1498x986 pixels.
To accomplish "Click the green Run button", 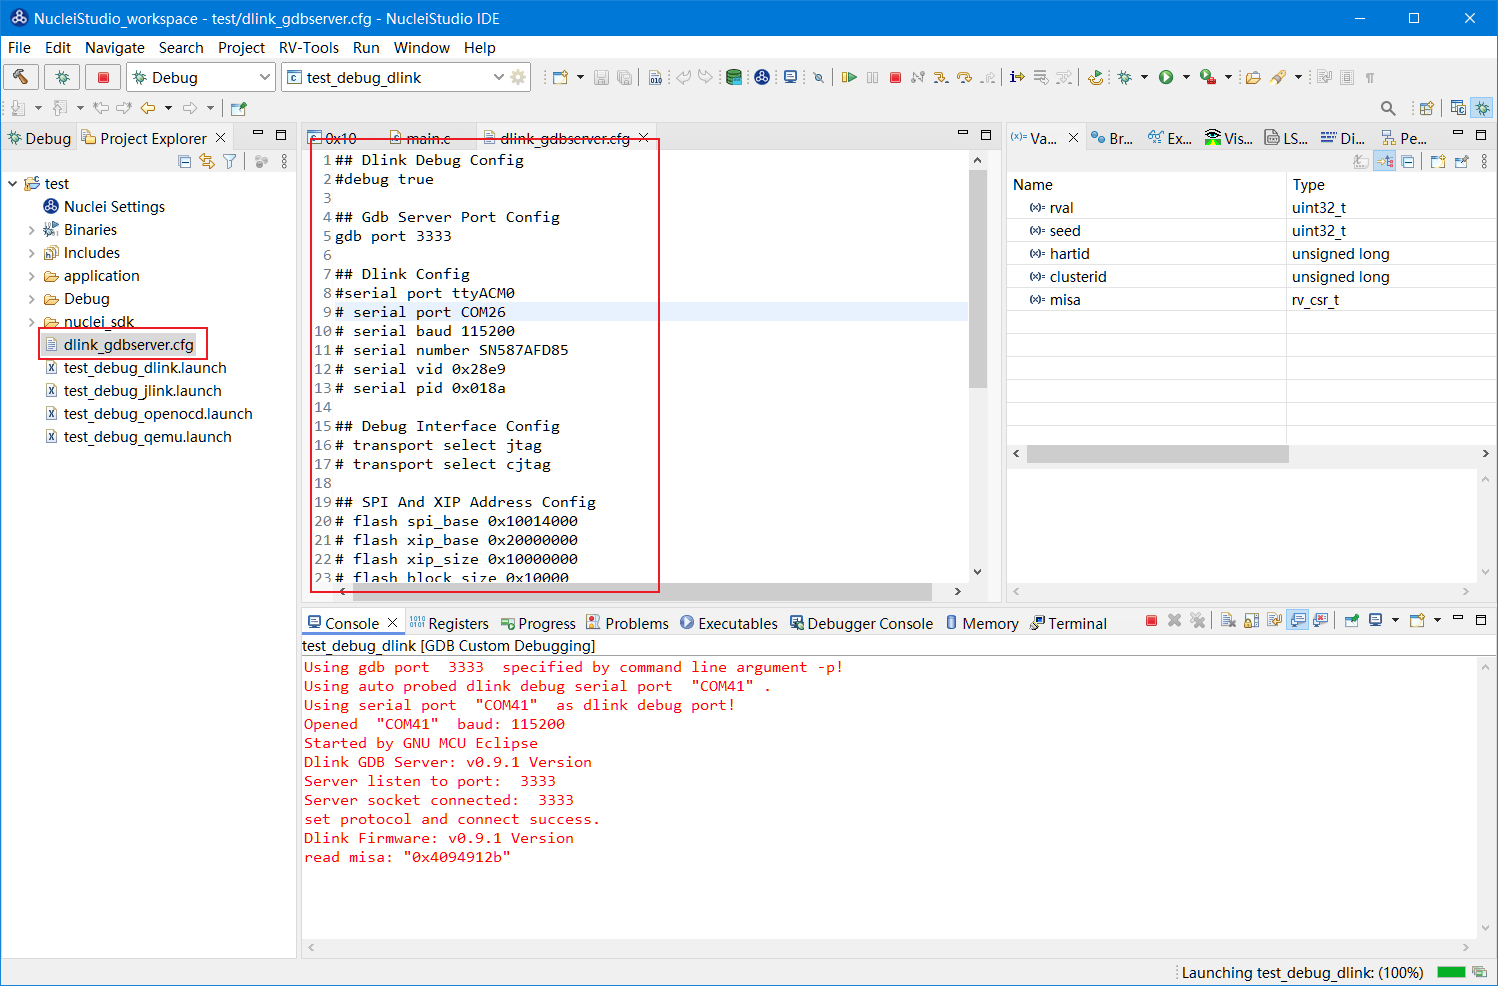I will click(x=1166, y=77).
